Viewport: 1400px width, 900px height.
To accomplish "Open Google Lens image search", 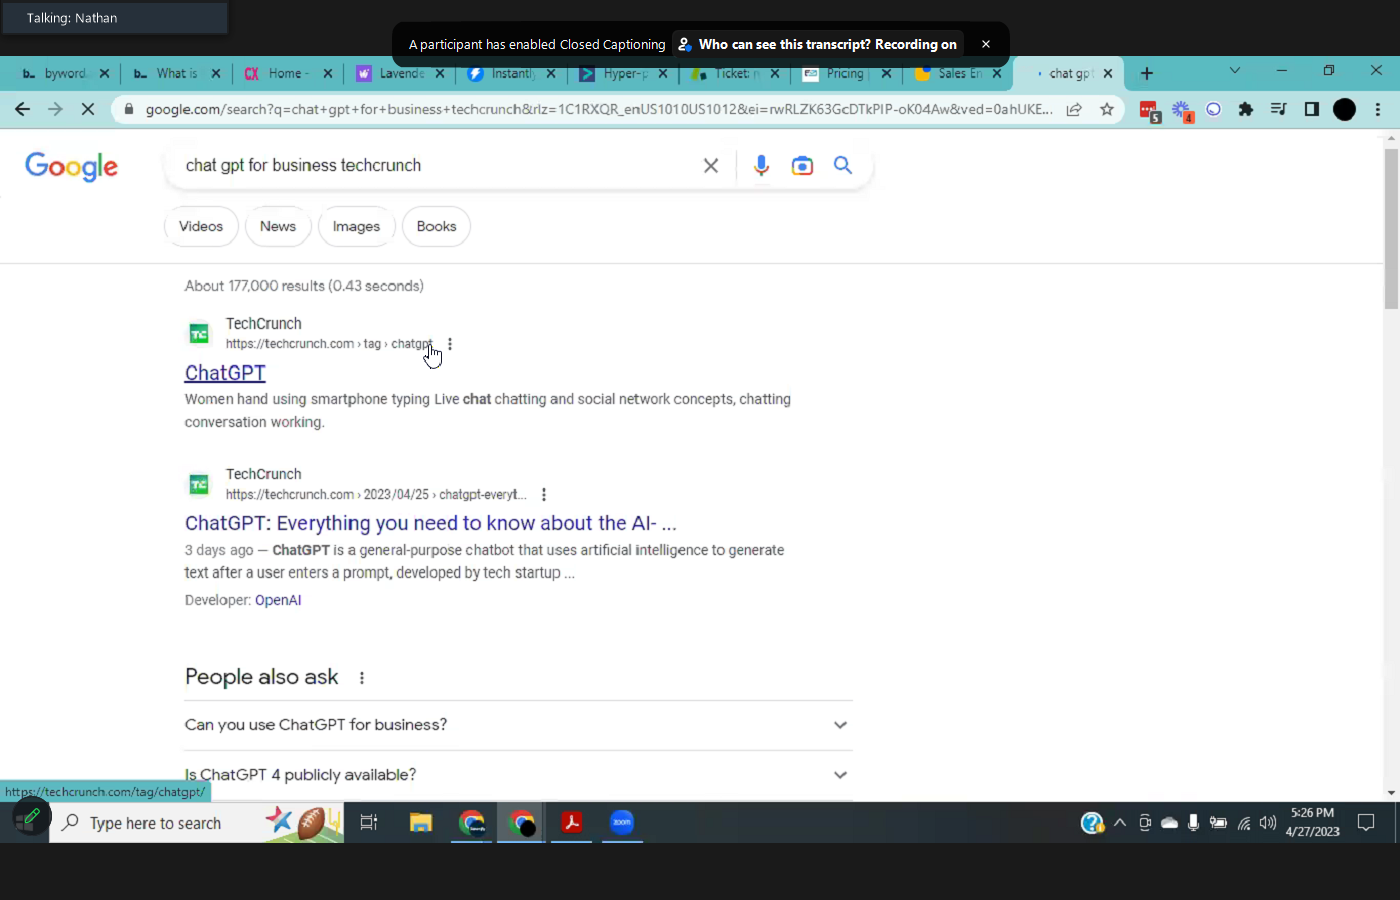I will pos(802,166).
